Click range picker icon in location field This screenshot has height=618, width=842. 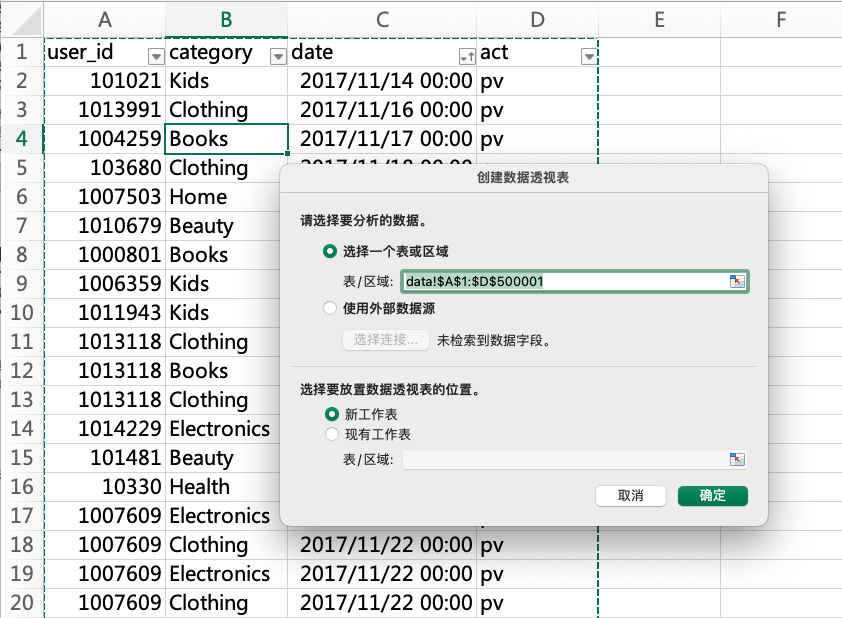click(x=737, y=459)
